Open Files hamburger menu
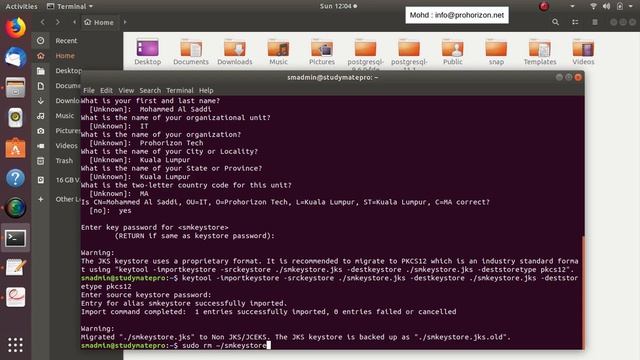Image resolution: width=640 pixels, height=360 pixels. coord(595,22)
